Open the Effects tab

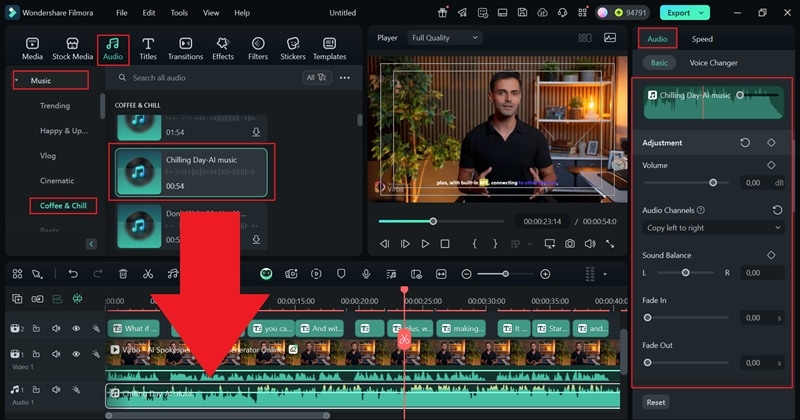click(x=223, y=49)
